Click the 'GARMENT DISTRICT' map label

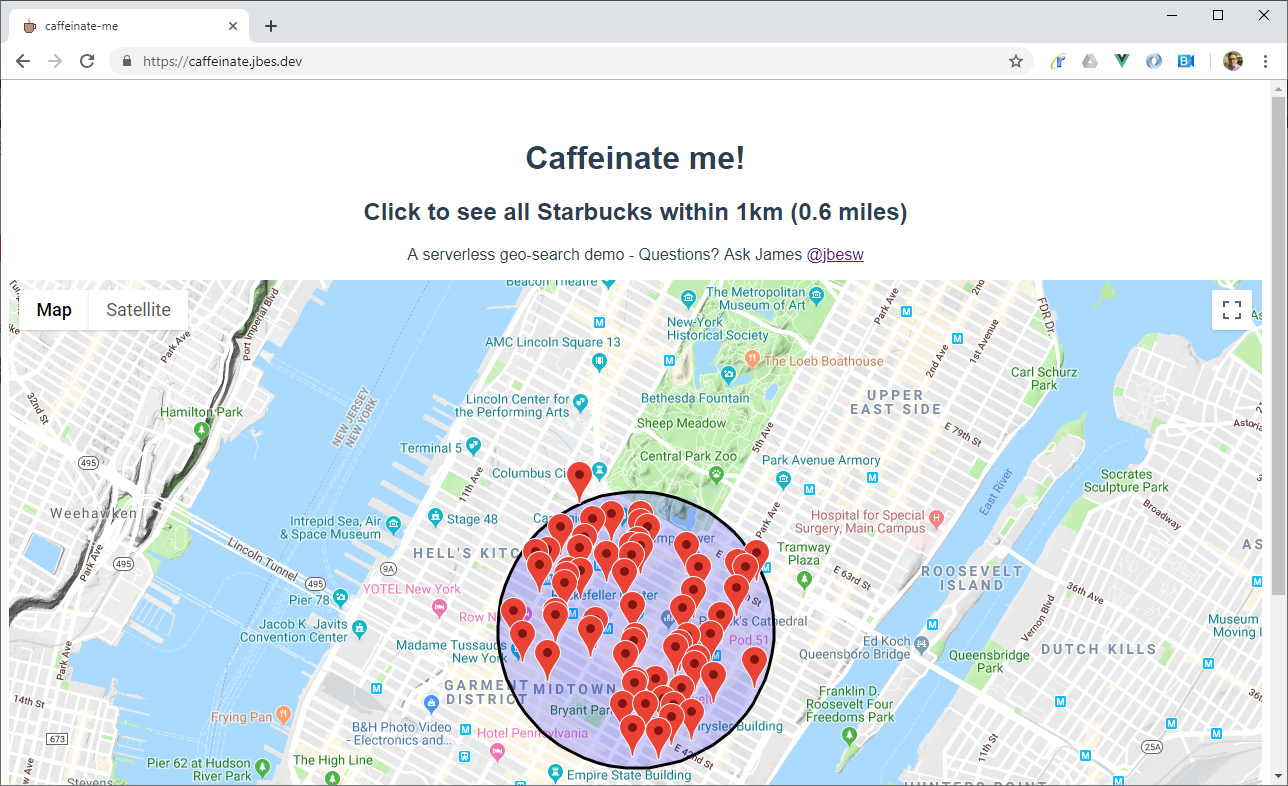point(487,692)
